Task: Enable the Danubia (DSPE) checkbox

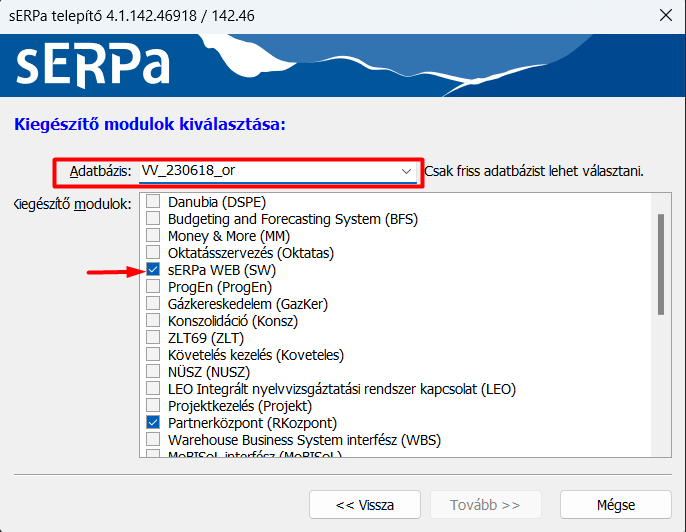Action: (153, 202)
